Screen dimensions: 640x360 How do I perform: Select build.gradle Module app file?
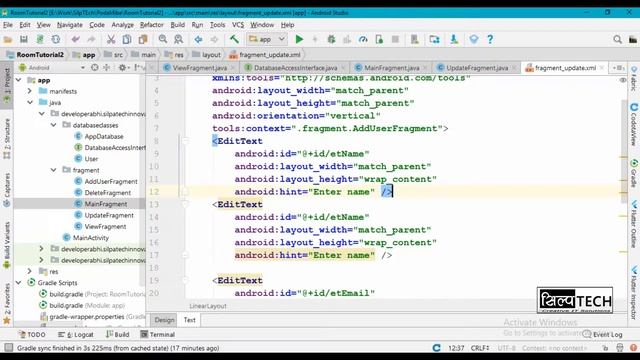pyautogui.click(x=87, y=305)
